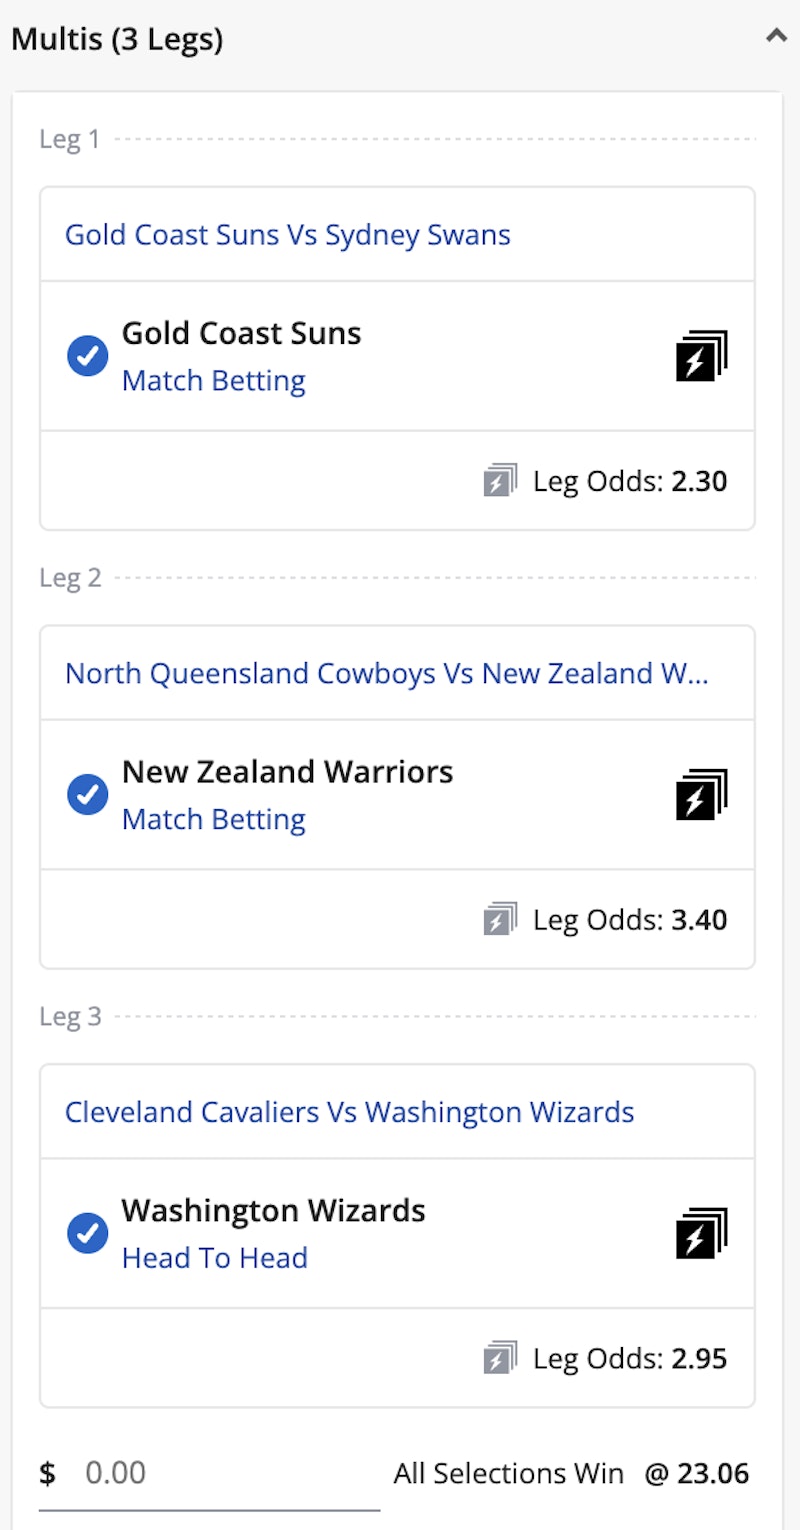This screenshot has height=1530, width=800.
Task: Click the Head To Head market link
Action: pyautogui.click(x=214, y=1258)
